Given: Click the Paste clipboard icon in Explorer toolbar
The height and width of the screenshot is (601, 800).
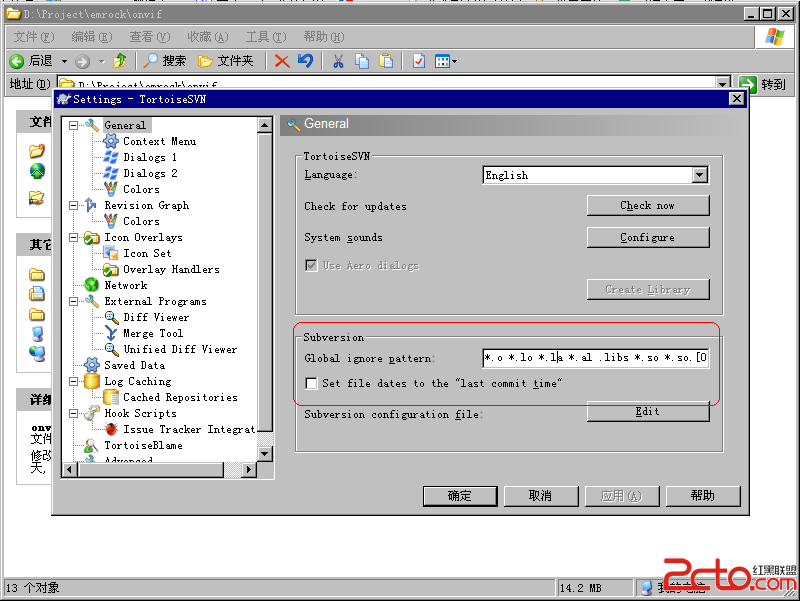Looking at the screenshot, I should pos(386,61).
